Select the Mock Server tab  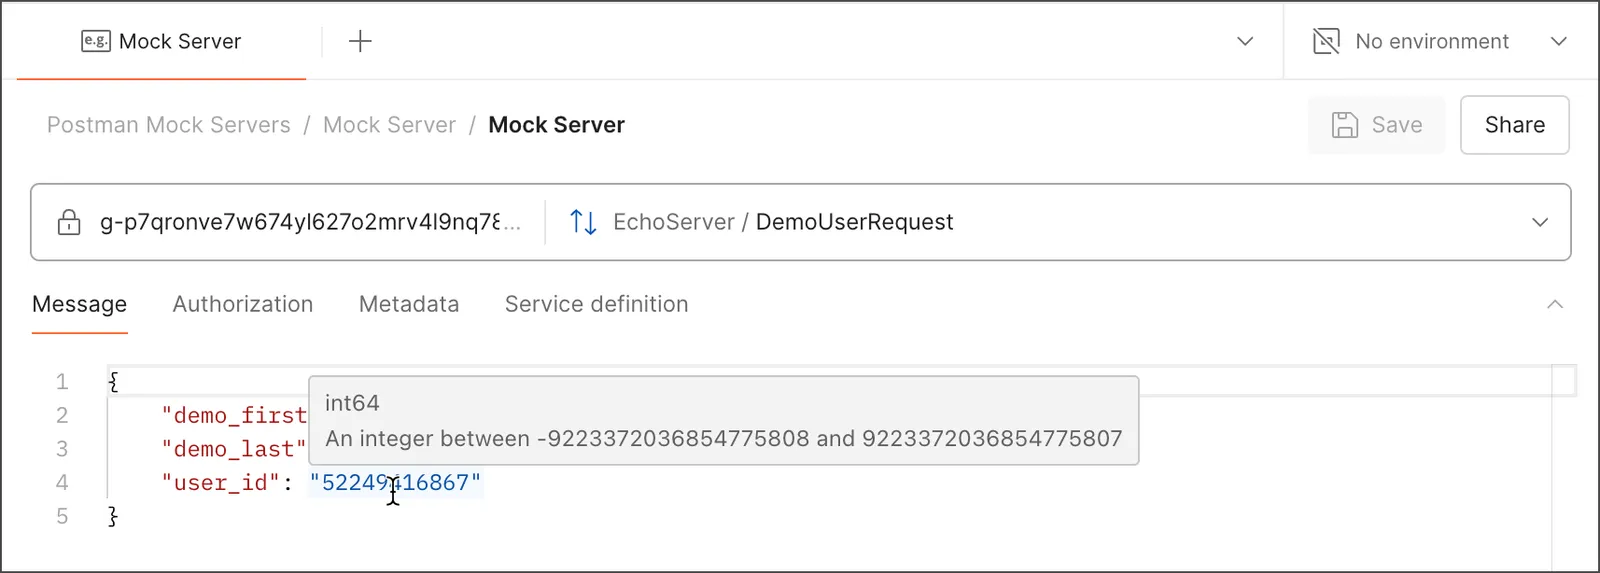pos(161,41)
